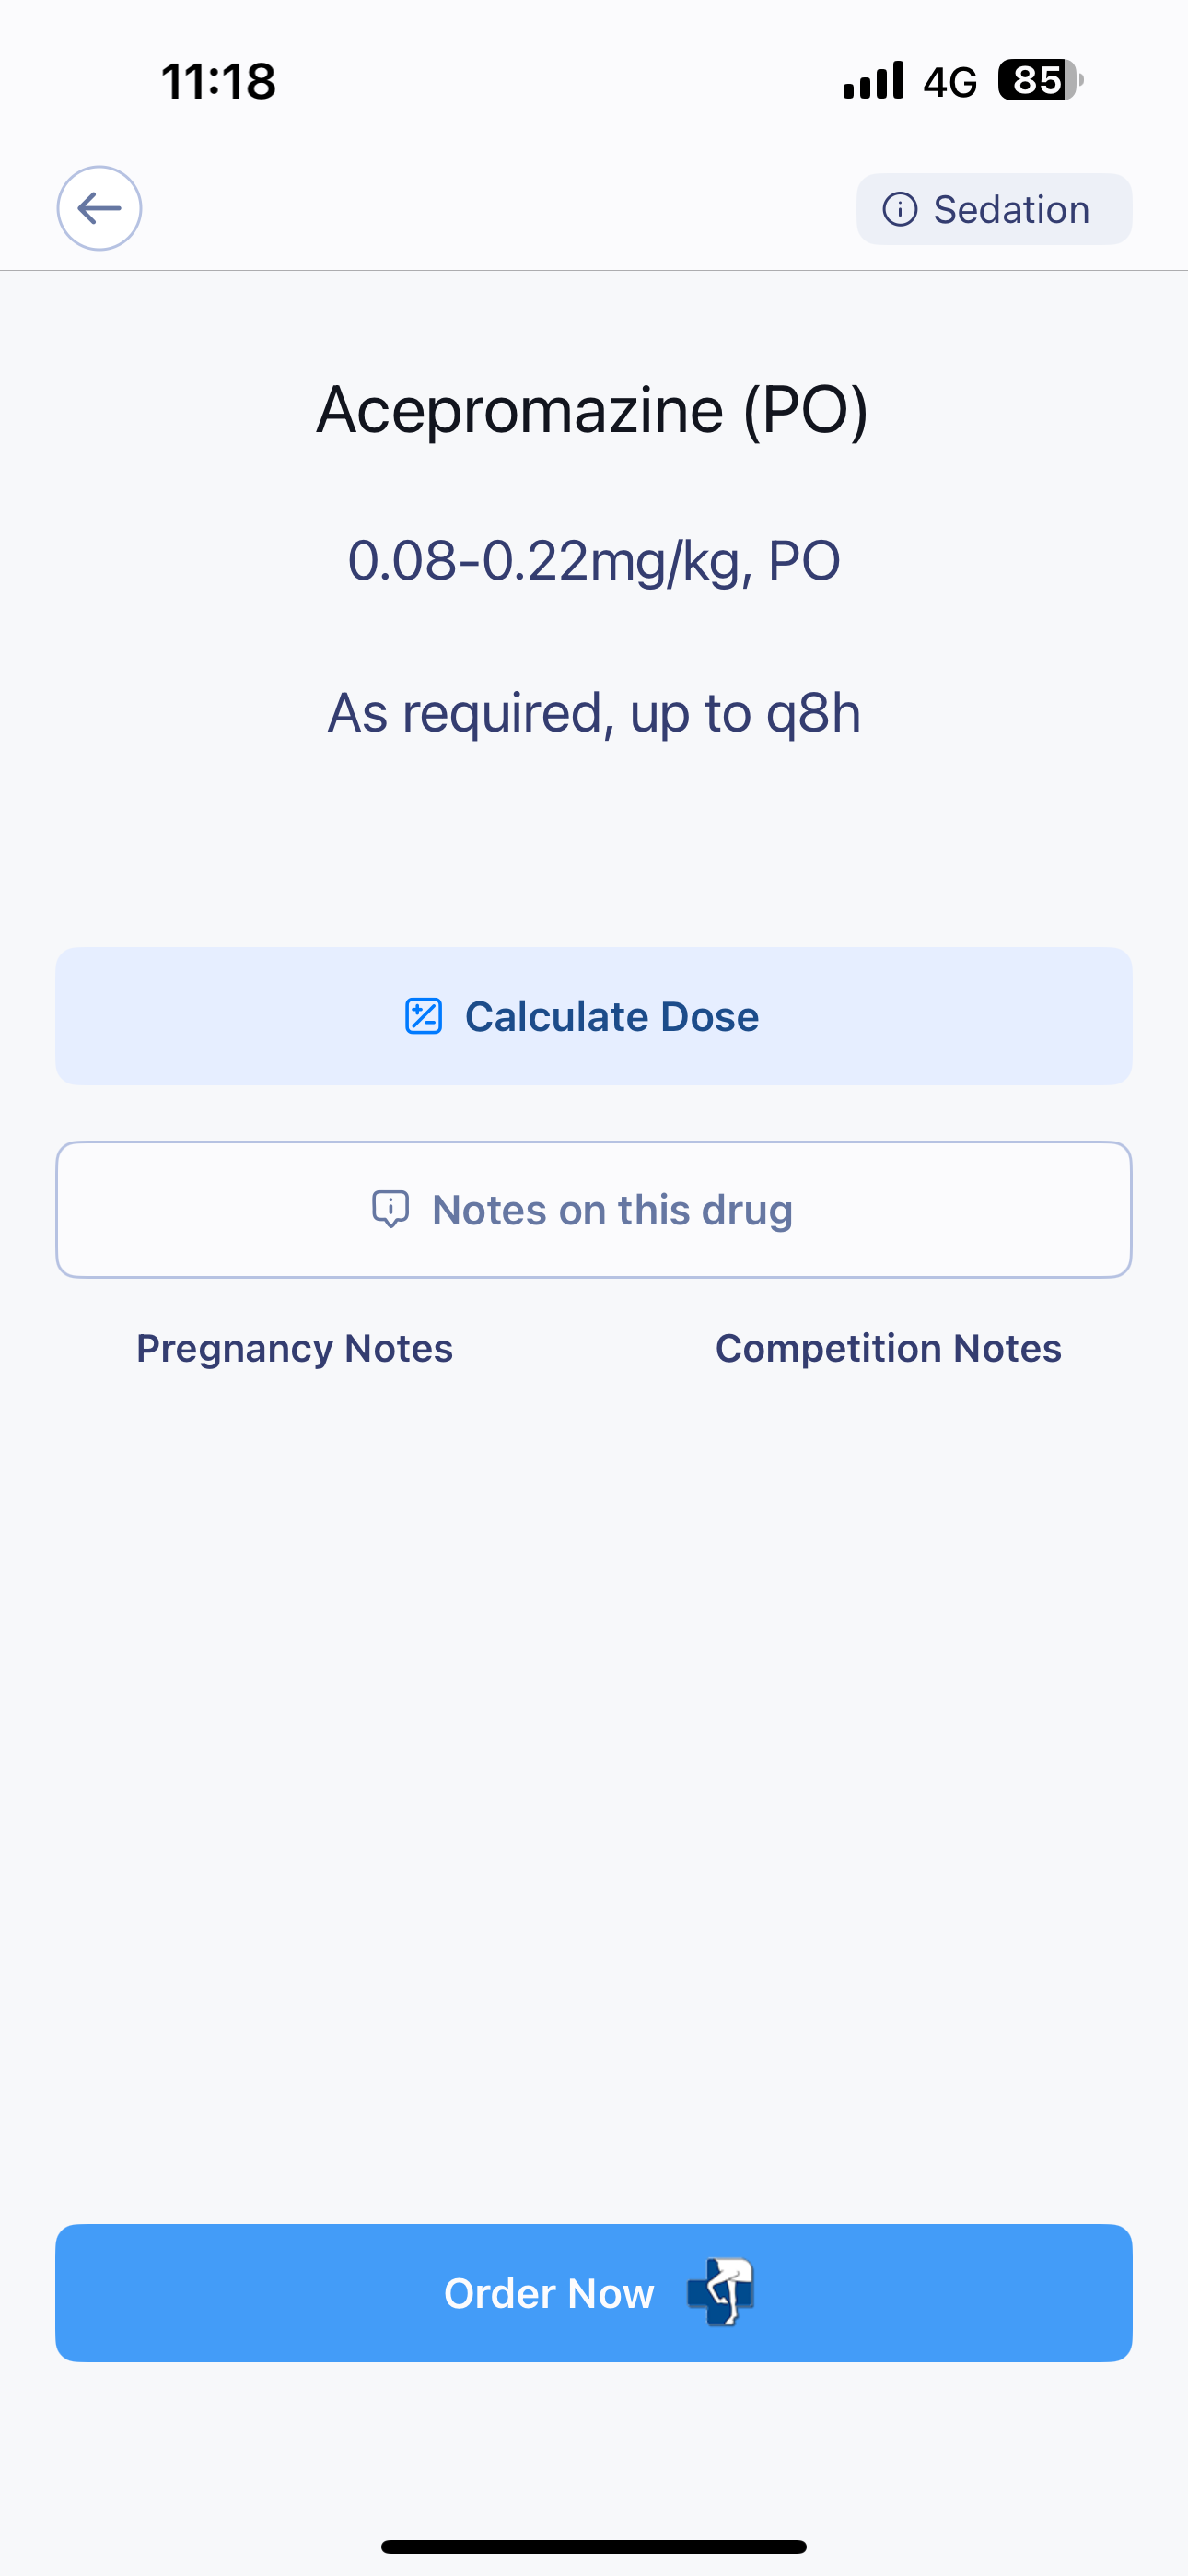Screen dimensions: 1188x2576
Task: Open the Calculate Dose button
Action: (x=594, y=1016)
